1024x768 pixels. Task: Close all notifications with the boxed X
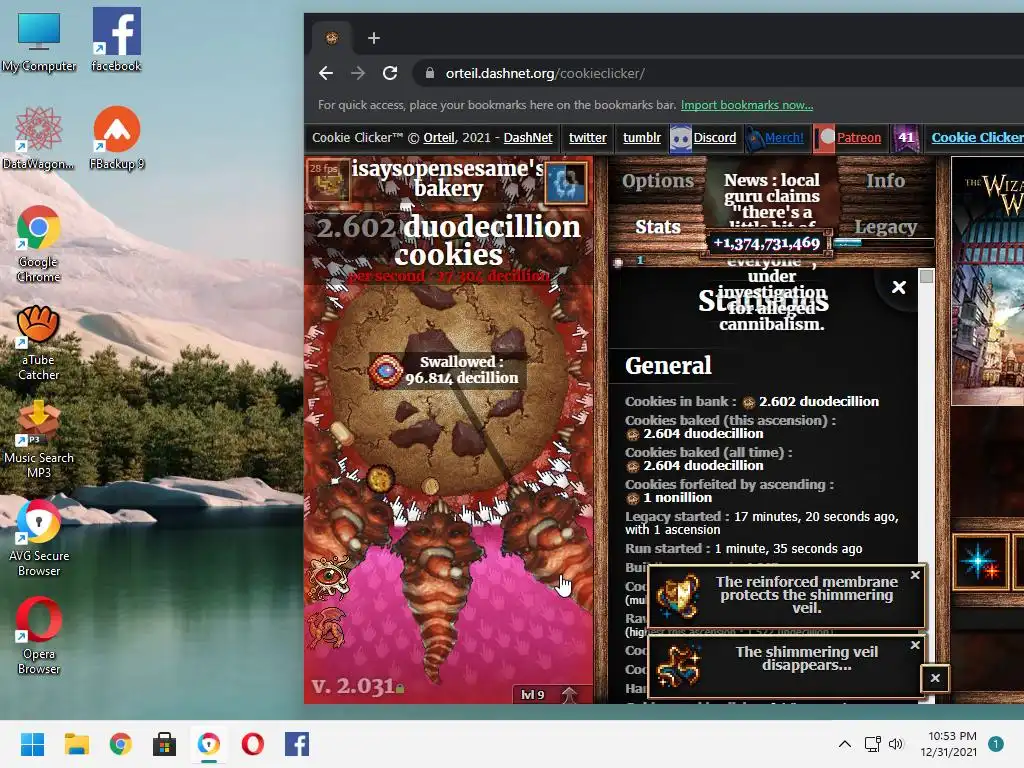pyautogui.click(x=935, y=678)
